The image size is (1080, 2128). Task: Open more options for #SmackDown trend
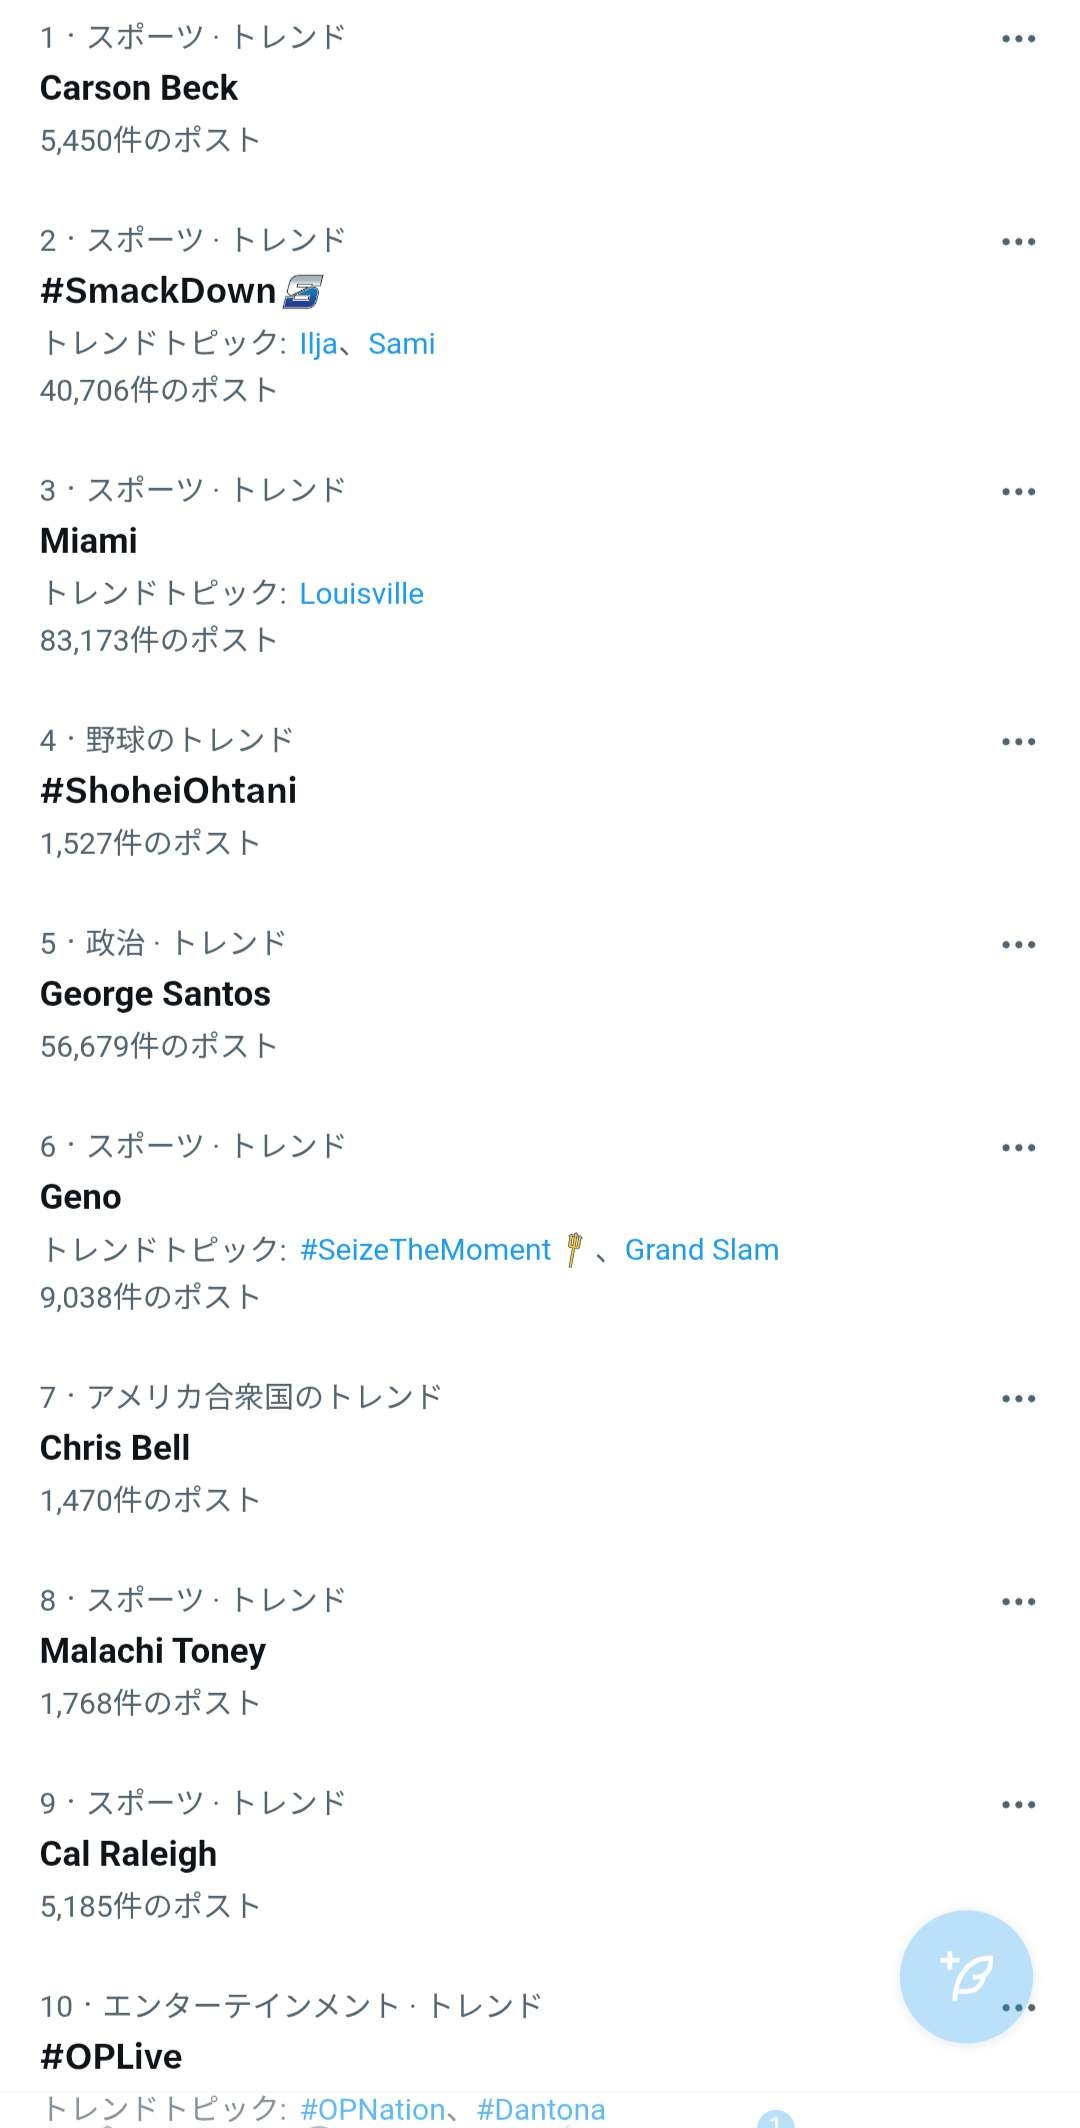(x=1018, y=242)
